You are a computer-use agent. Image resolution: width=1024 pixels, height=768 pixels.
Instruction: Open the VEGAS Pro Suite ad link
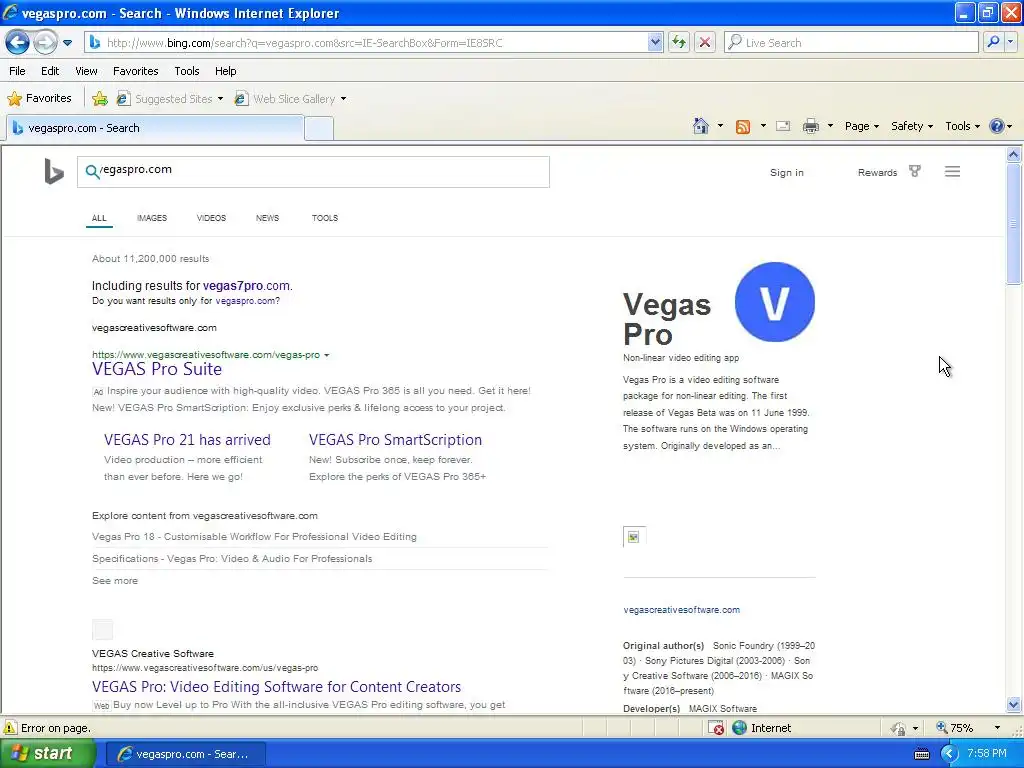[157, 369]
